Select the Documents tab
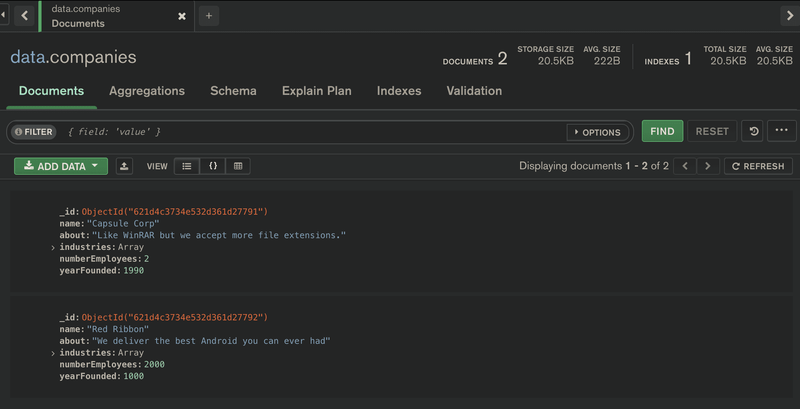 pyautogui.click(x=52, y=91)
